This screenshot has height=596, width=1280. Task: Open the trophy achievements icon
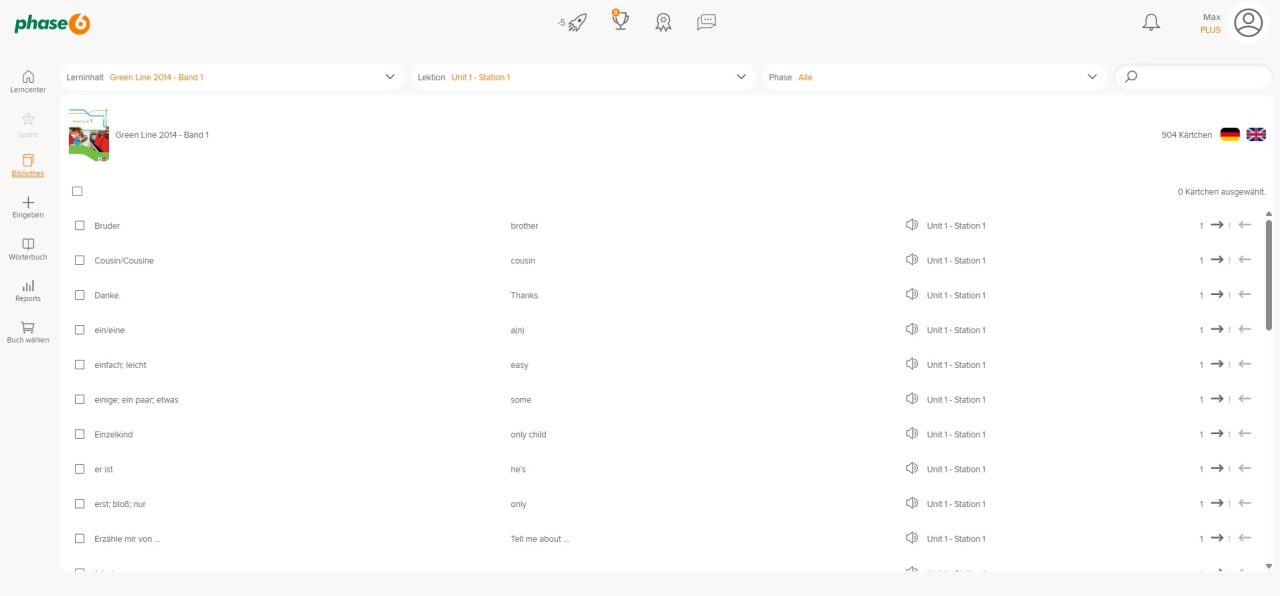[620, 20]
